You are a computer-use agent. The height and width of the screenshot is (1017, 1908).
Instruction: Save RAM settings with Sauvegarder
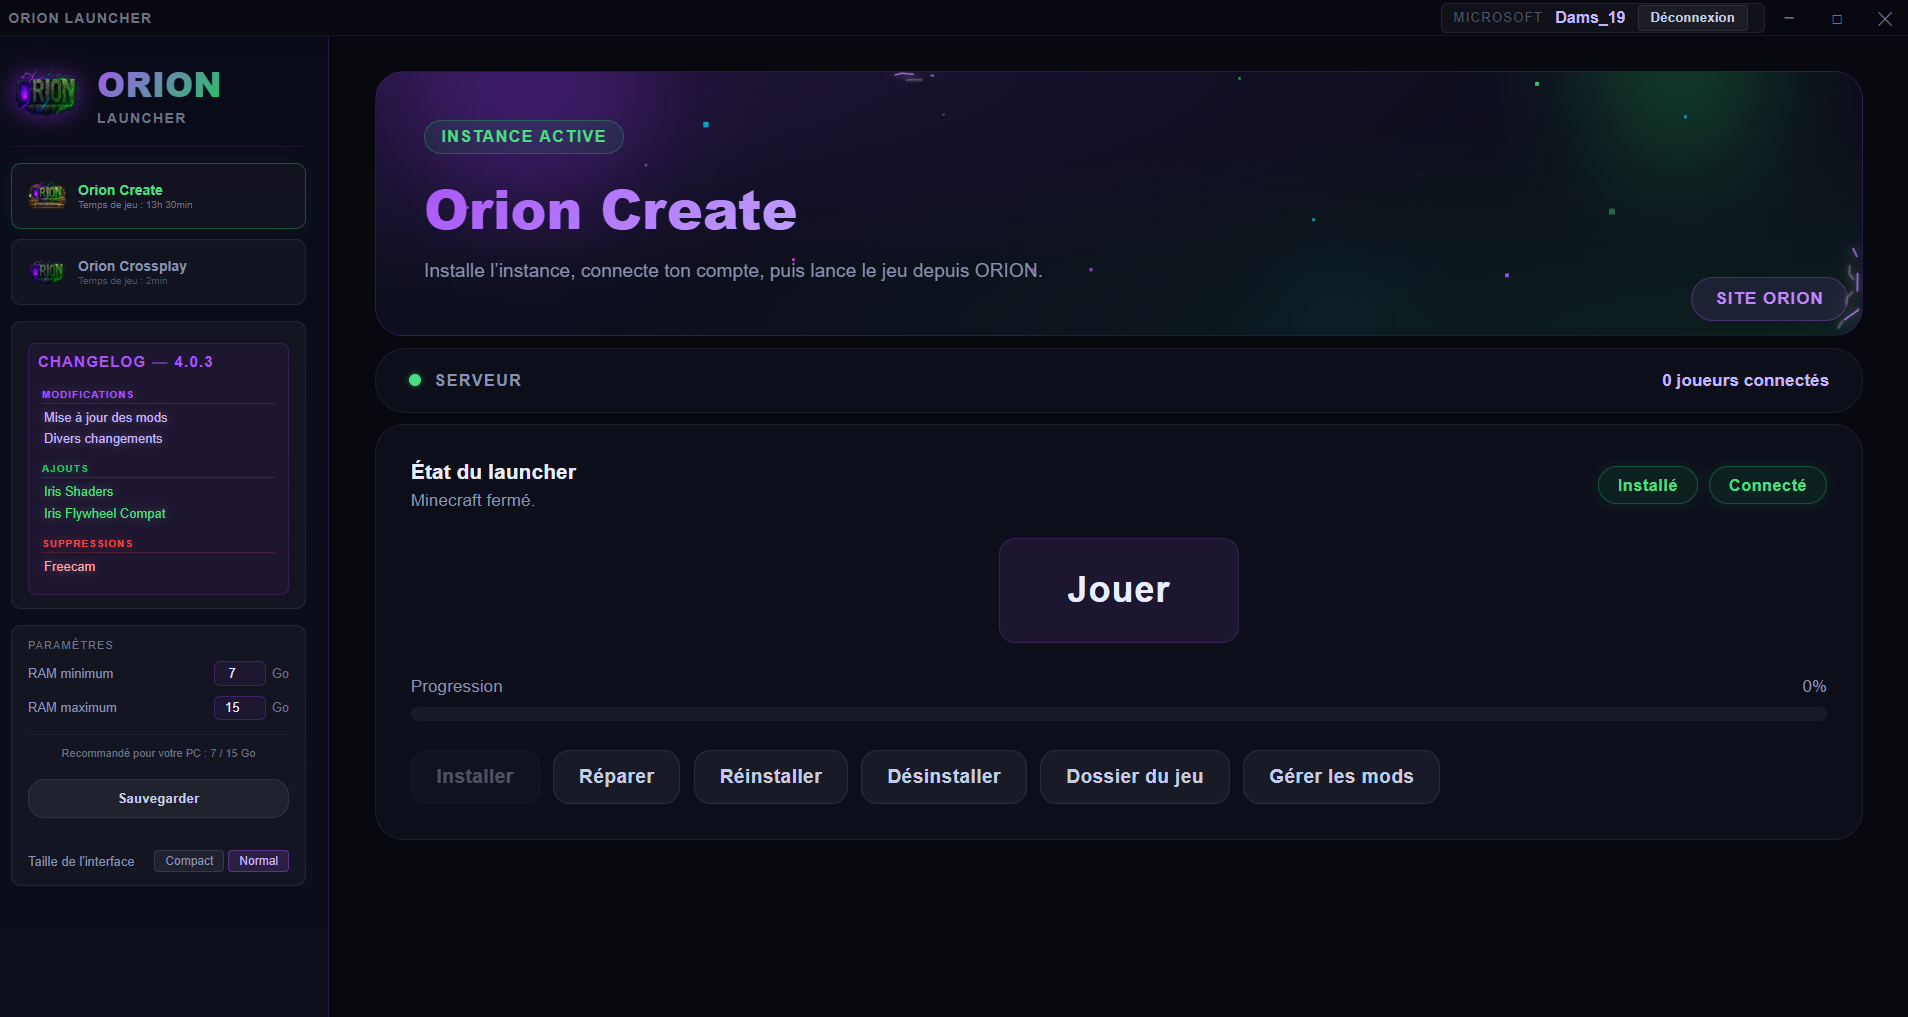click(x=158, y=798)
